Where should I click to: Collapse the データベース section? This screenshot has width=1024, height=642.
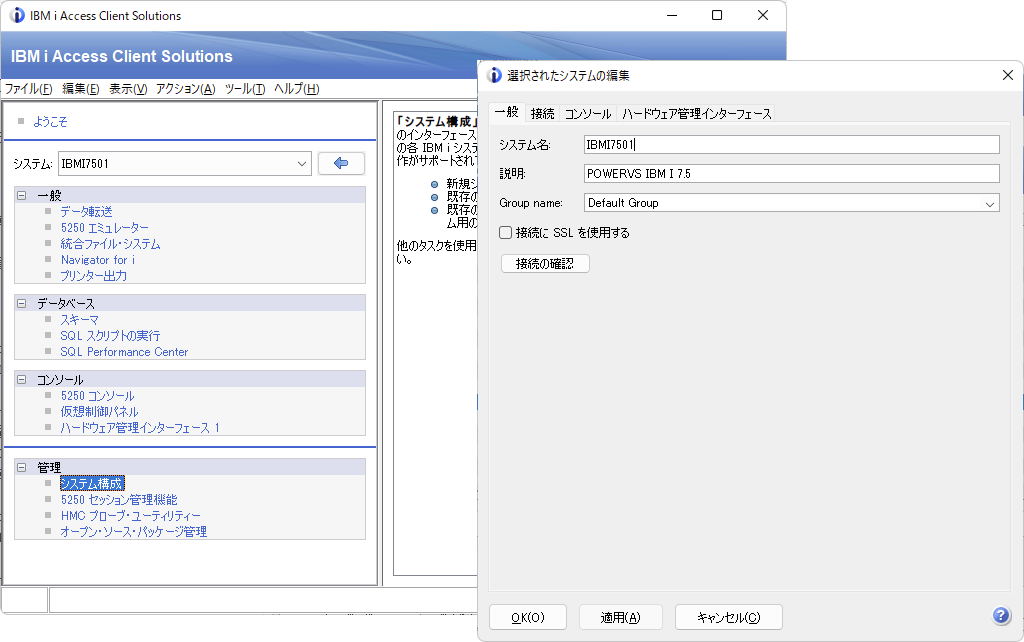click(21, 302)
